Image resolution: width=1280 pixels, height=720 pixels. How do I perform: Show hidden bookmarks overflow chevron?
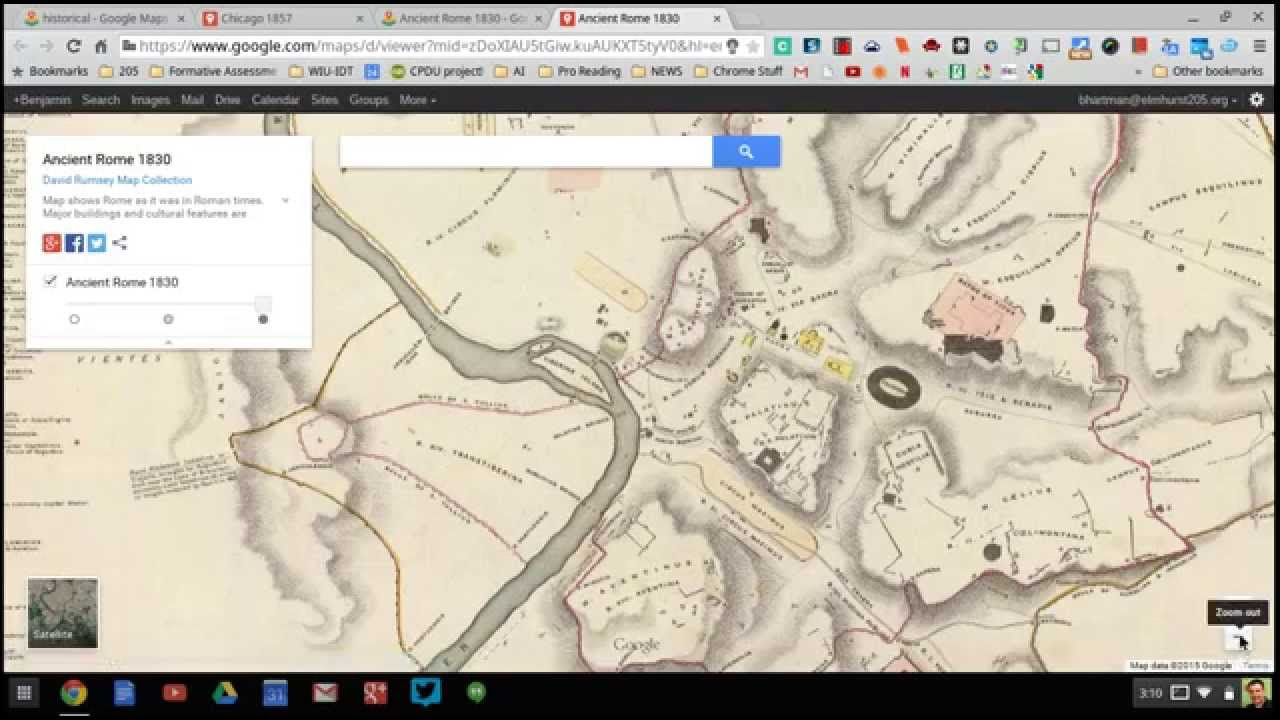(1138, 72)
